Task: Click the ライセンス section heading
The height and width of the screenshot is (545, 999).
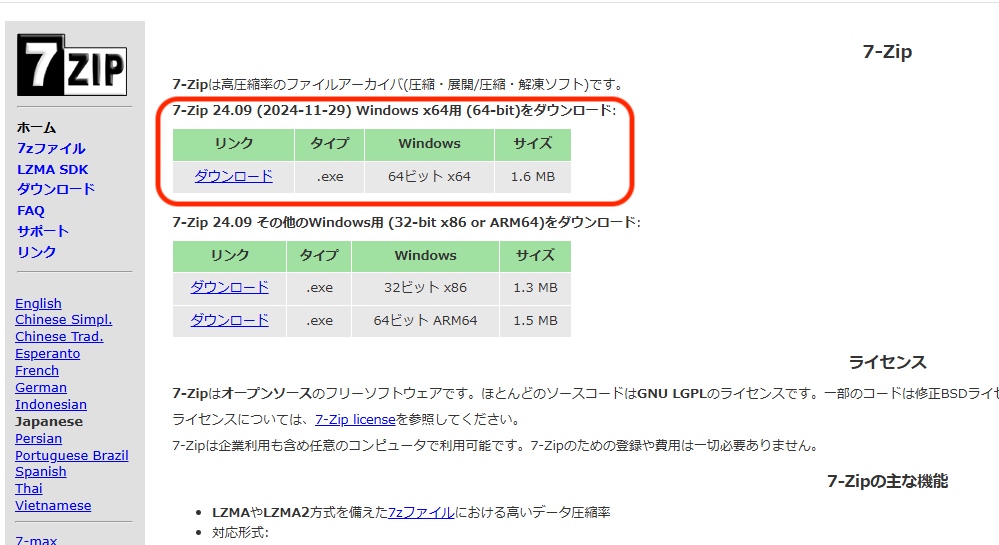Action: 887,363
